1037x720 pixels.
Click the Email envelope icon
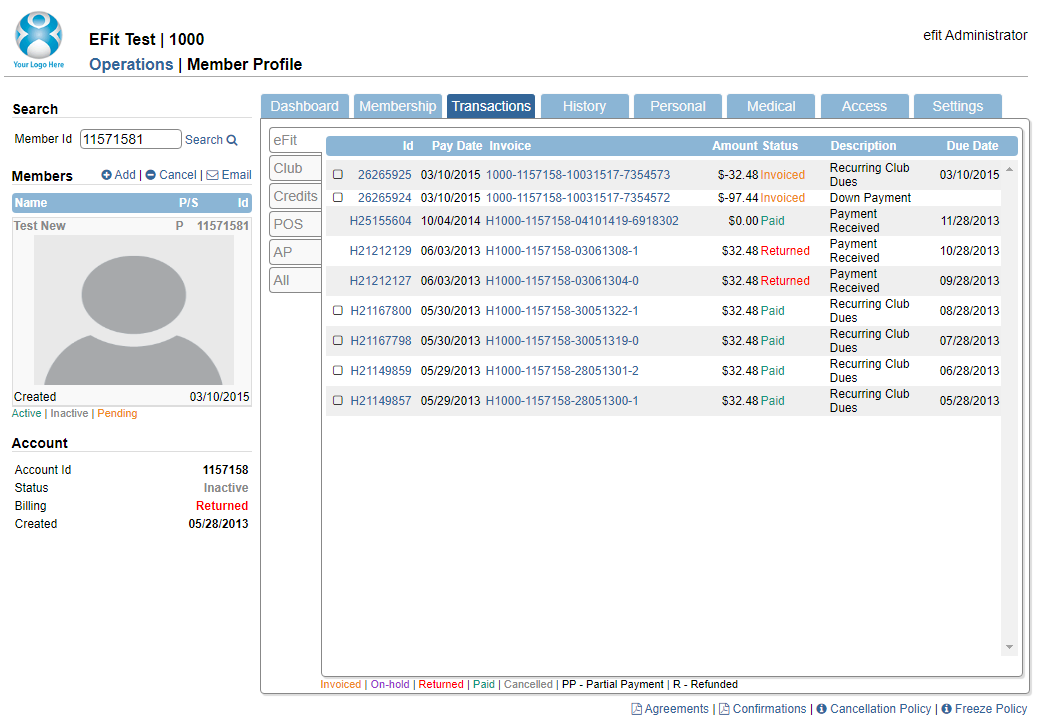coord(212,175)
